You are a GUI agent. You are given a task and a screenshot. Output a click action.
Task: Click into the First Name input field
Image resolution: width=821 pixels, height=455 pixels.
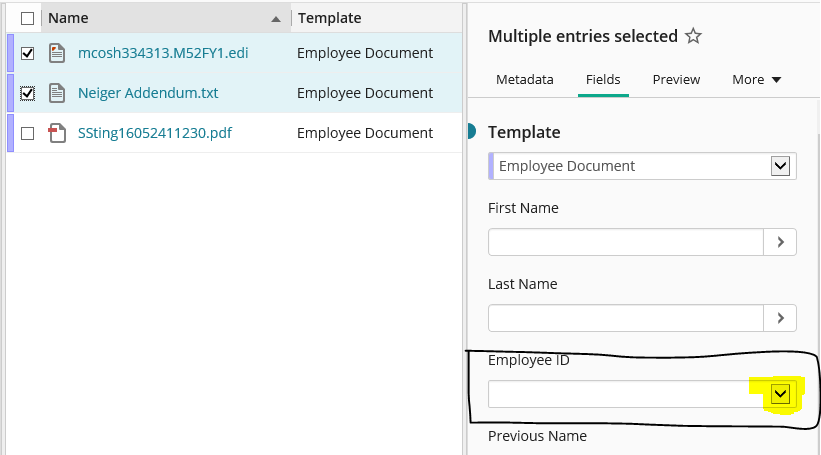click(x=626, y=242)
